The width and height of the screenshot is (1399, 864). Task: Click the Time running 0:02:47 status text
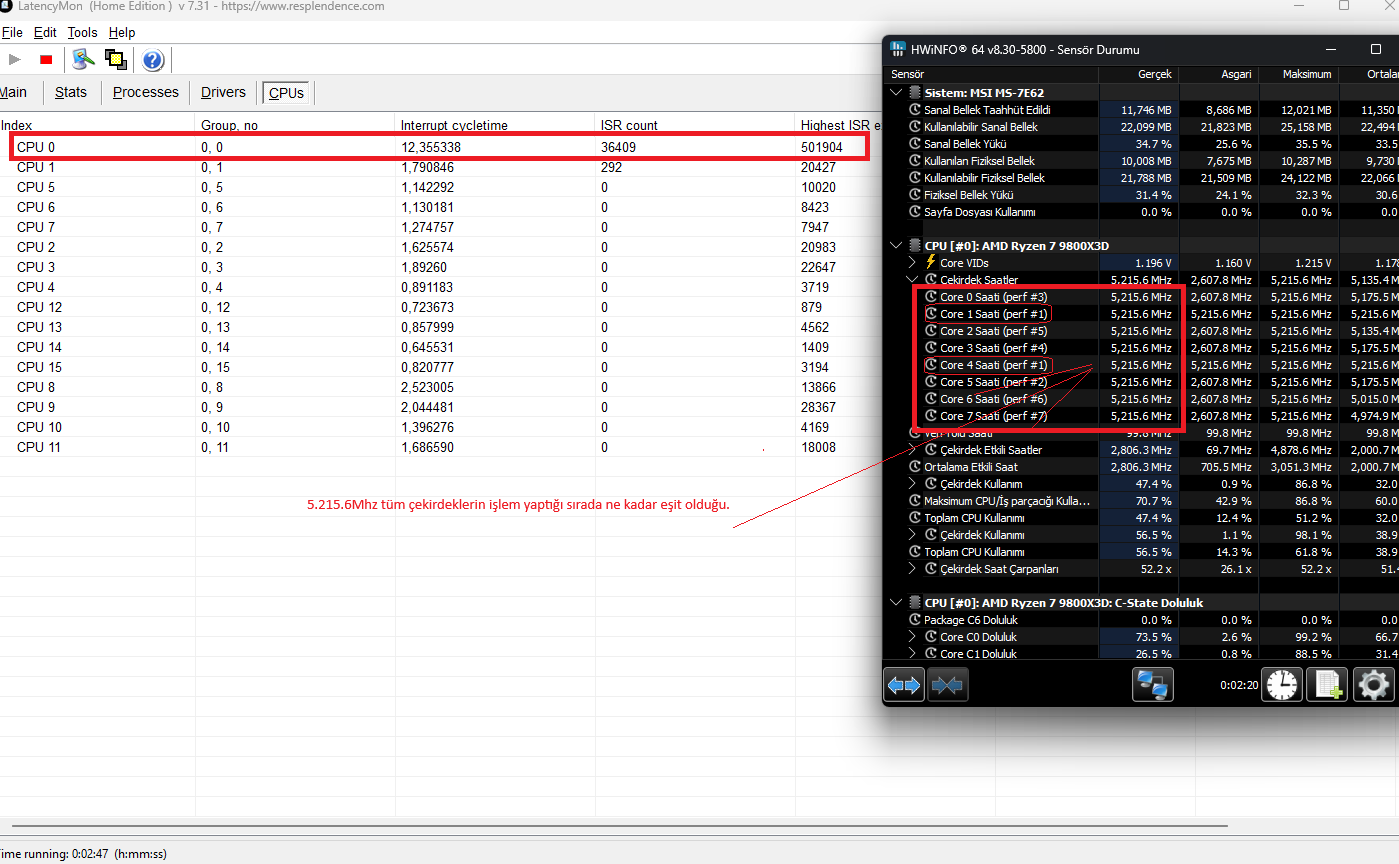coord(83,854)
